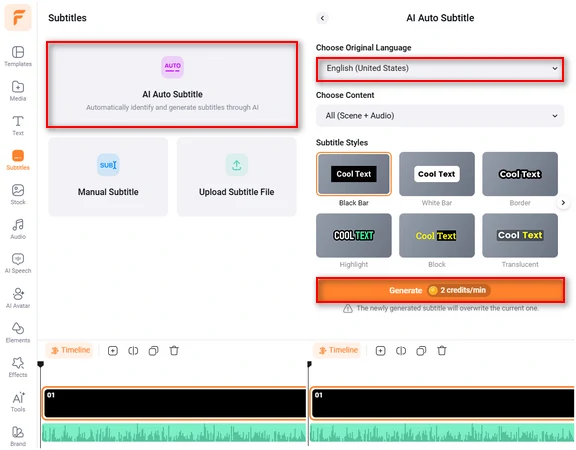
Task: Select the White Bar subtitle style
Action: coord(437,174)
